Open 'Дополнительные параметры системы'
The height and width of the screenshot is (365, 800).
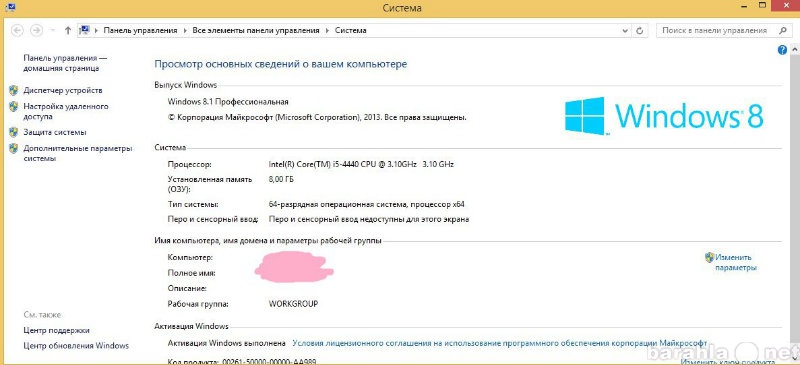78,153
